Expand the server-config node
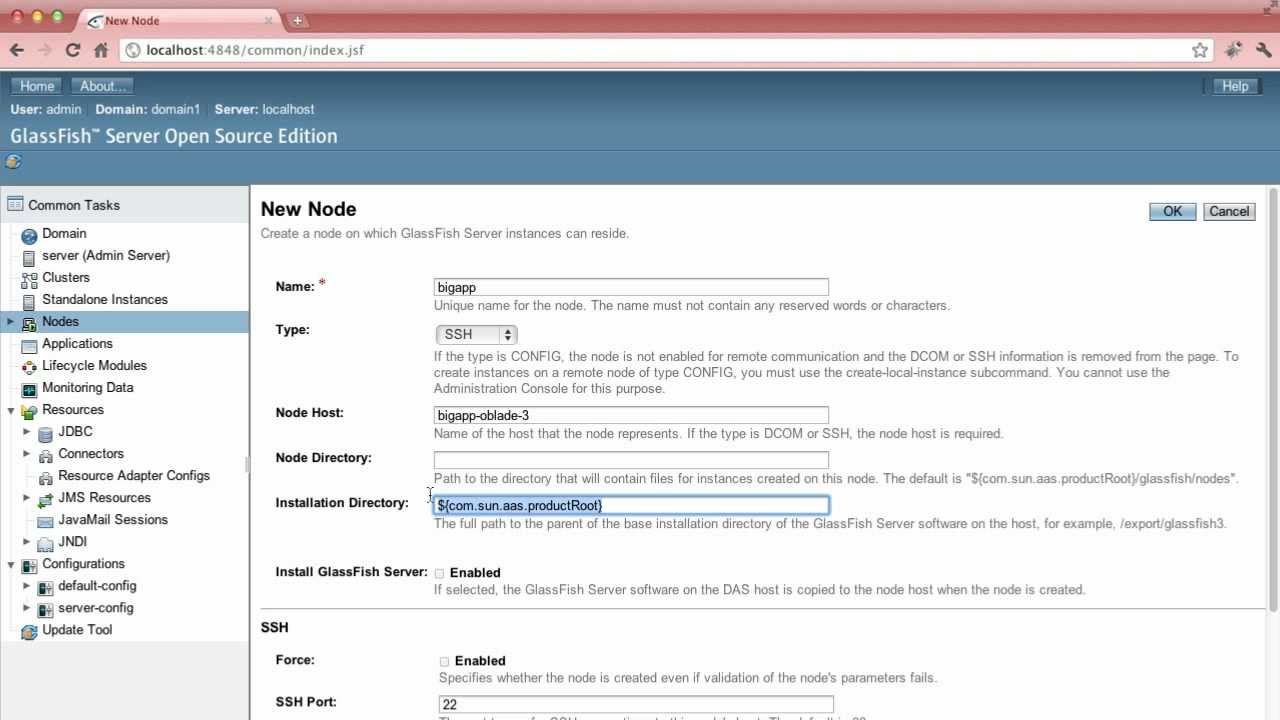 (27, 608)
